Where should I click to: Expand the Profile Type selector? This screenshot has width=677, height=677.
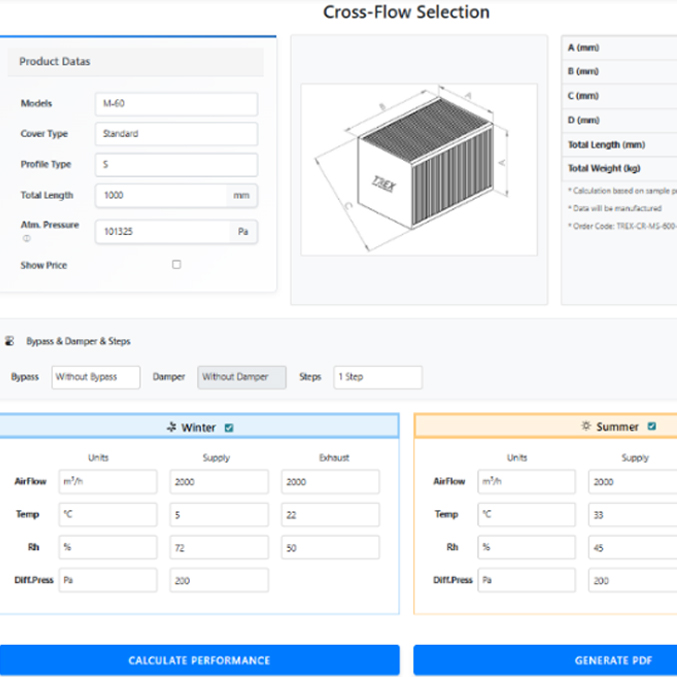pos(176,164)
